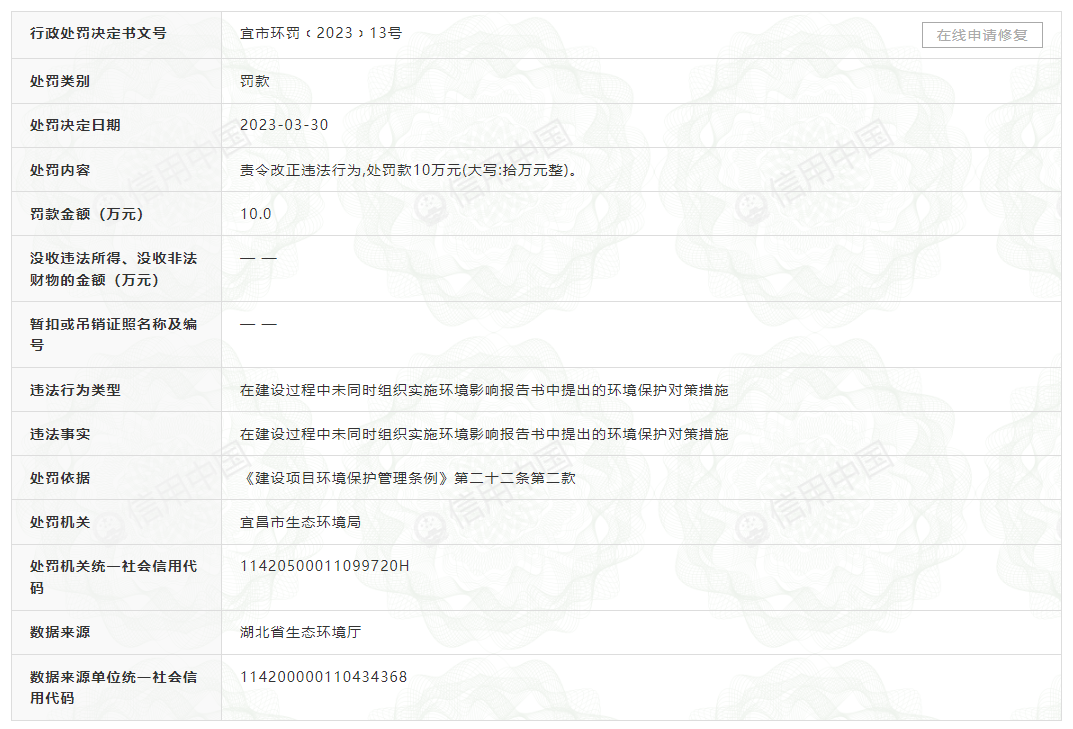Click the document number 宜市环罚〔2023〕13号
Screen dimensions: 1073x729
tap(321, 33)
